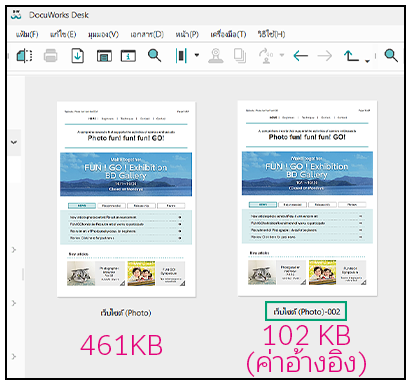Open the เอกสาร(D) menu
Image resolution: width=411 pixels, height=385 pixels.
pyautogui.click(x=147, y=34)
